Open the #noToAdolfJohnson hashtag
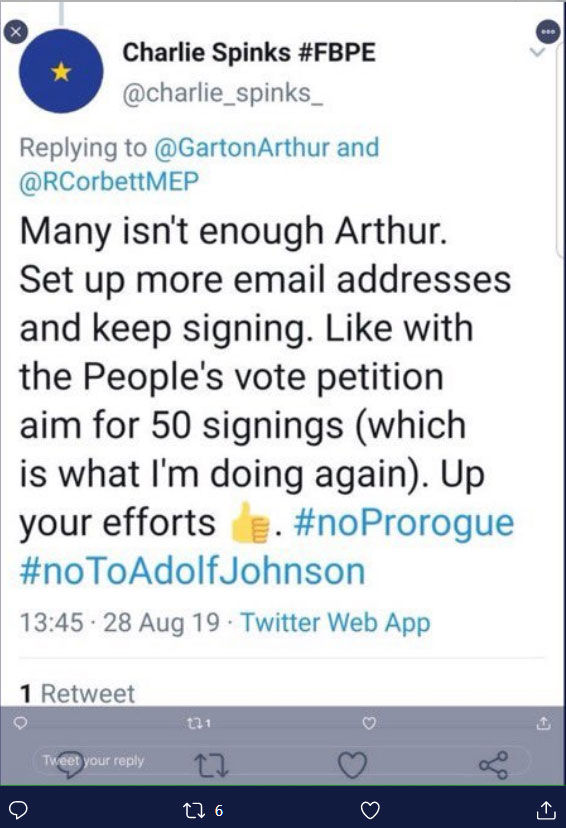The image size is (566, 828). click(x=193, y=571)
